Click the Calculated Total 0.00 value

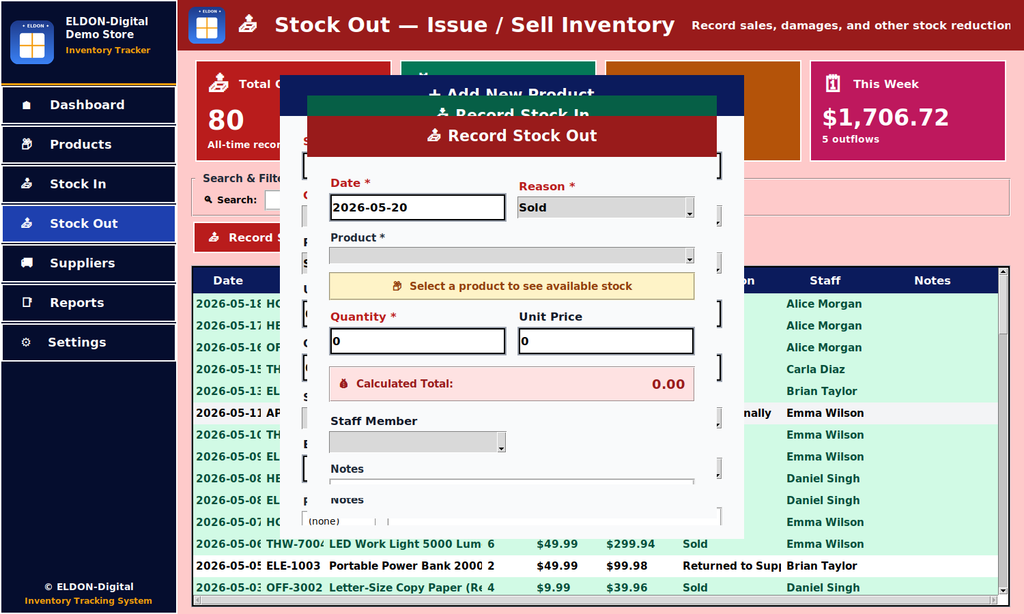click(668, 384)
